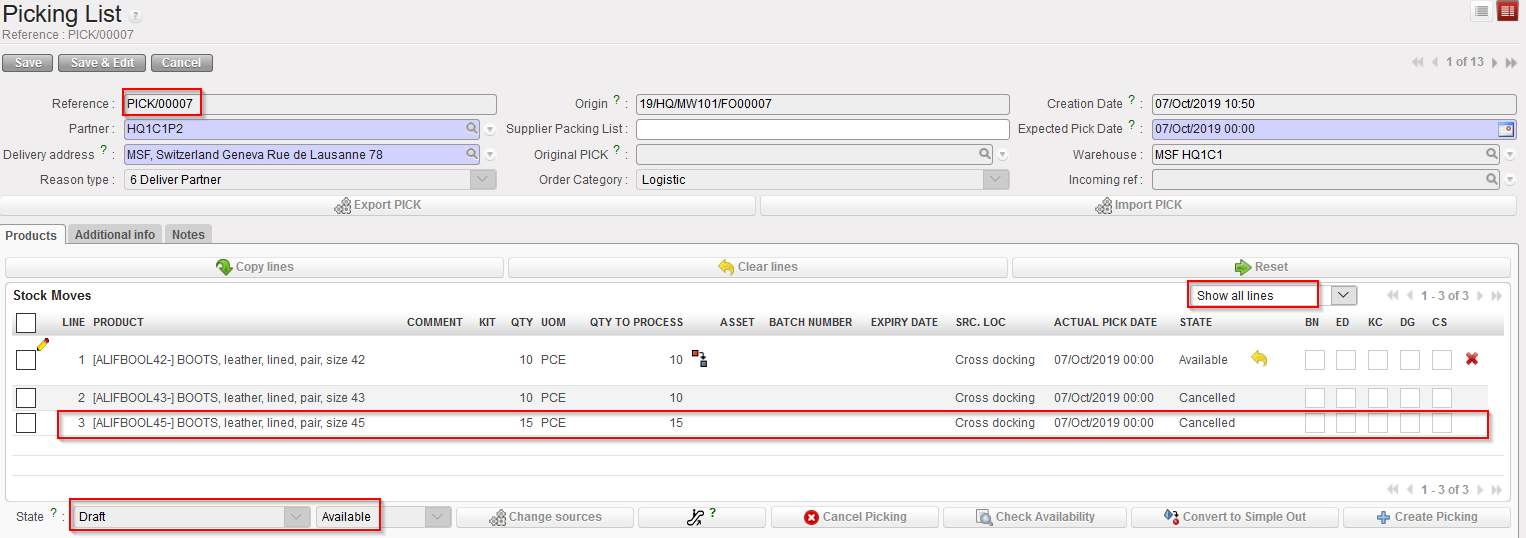The image size is (1526, 538).
Task: Toggle KC checkbox on line 2
Action: coord(1378,397)
